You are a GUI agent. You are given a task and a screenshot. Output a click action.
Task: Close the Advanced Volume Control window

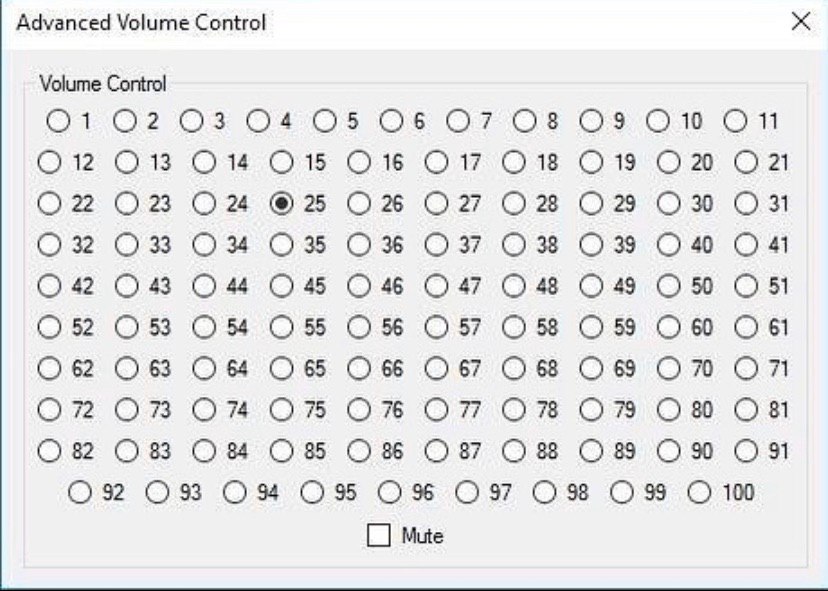(801, 22)
